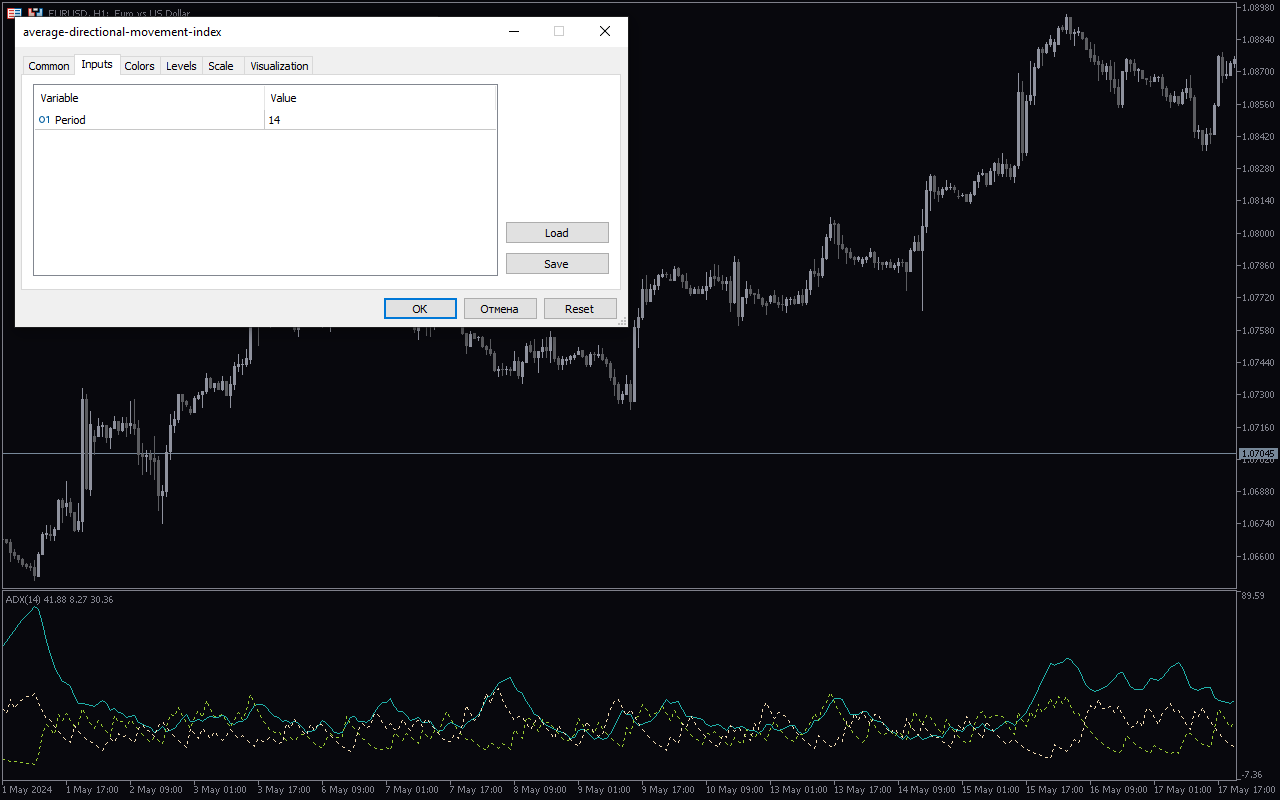Click the current price label 1.07045

[1258, 454]
